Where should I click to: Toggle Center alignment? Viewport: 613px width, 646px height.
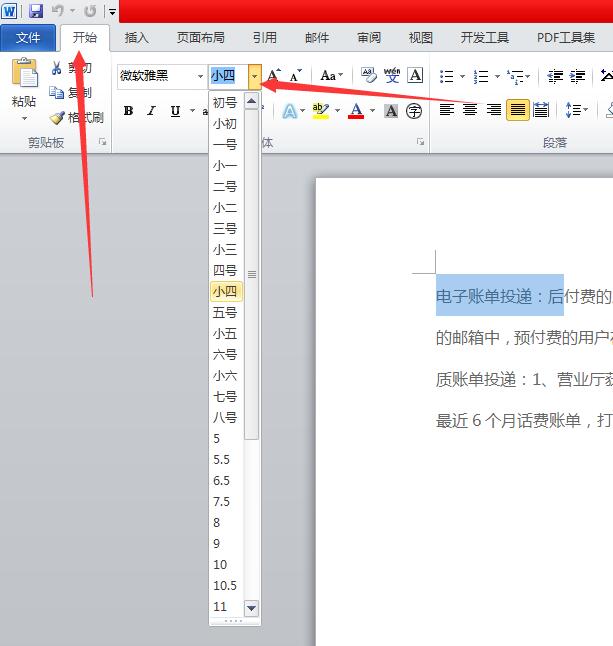click(470, 110)
